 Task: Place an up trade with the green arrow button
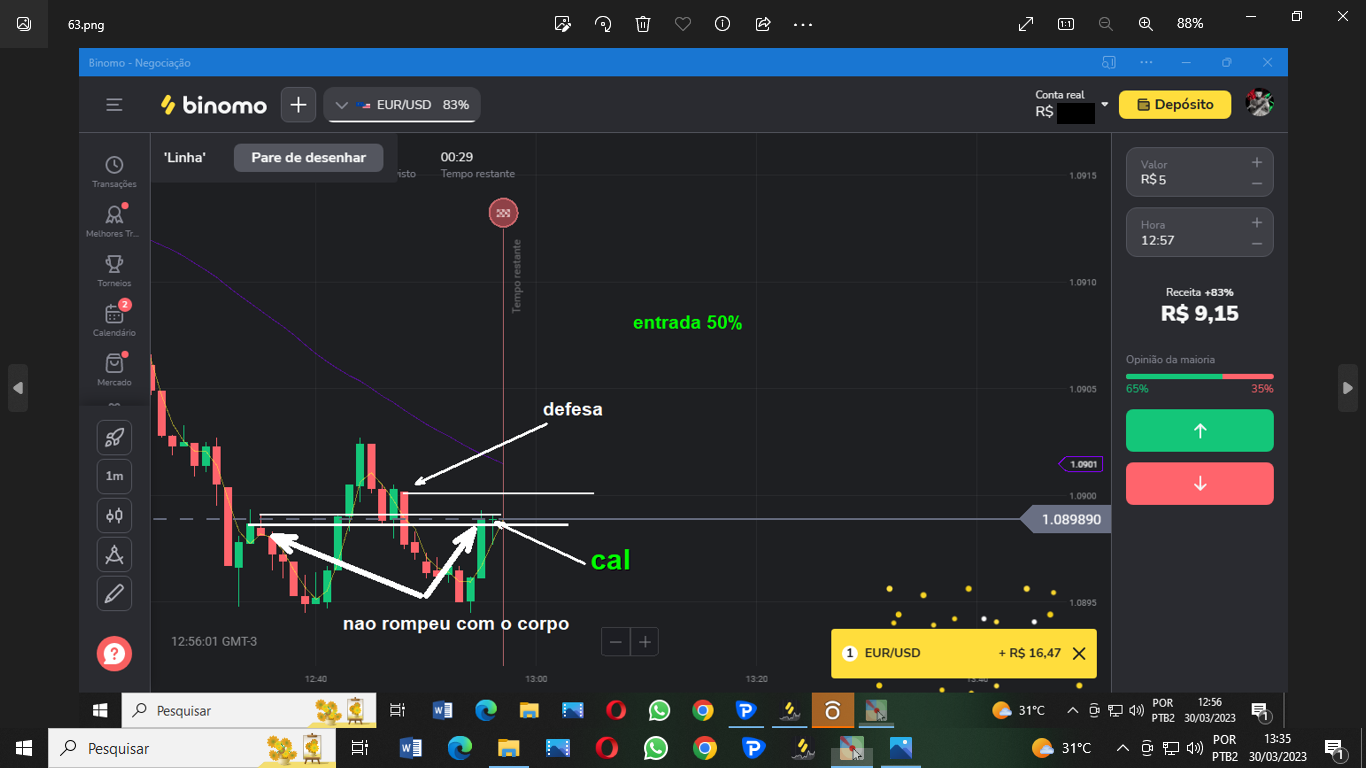[1199, 431]
